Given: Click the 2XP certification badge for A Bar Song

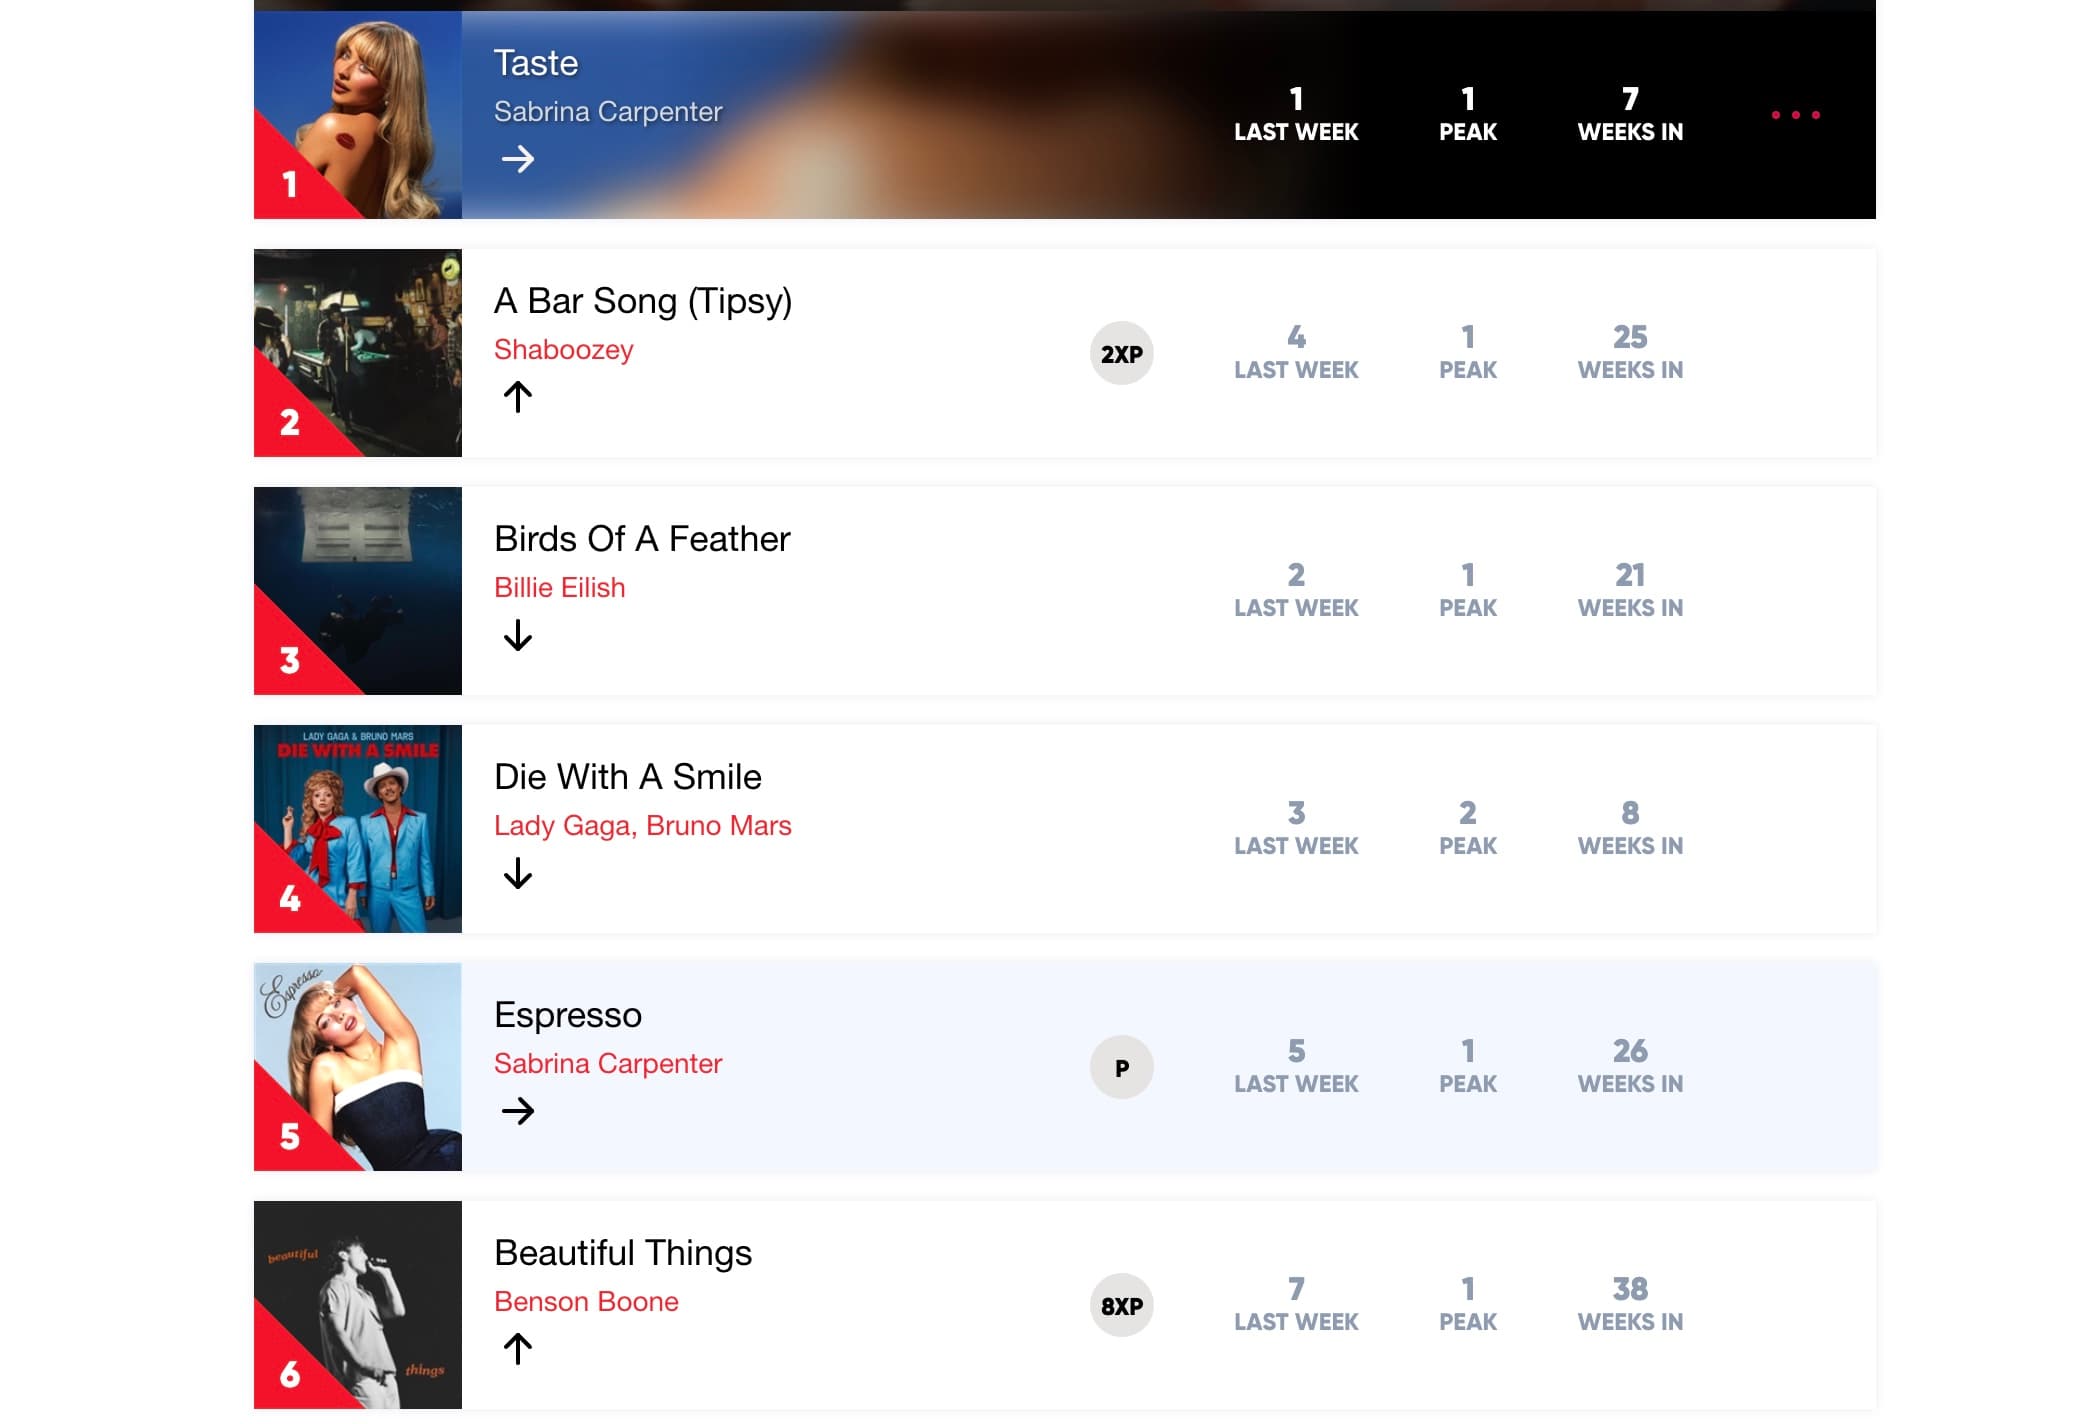Looking at the screenshot, I should [x=1121, y=354].
